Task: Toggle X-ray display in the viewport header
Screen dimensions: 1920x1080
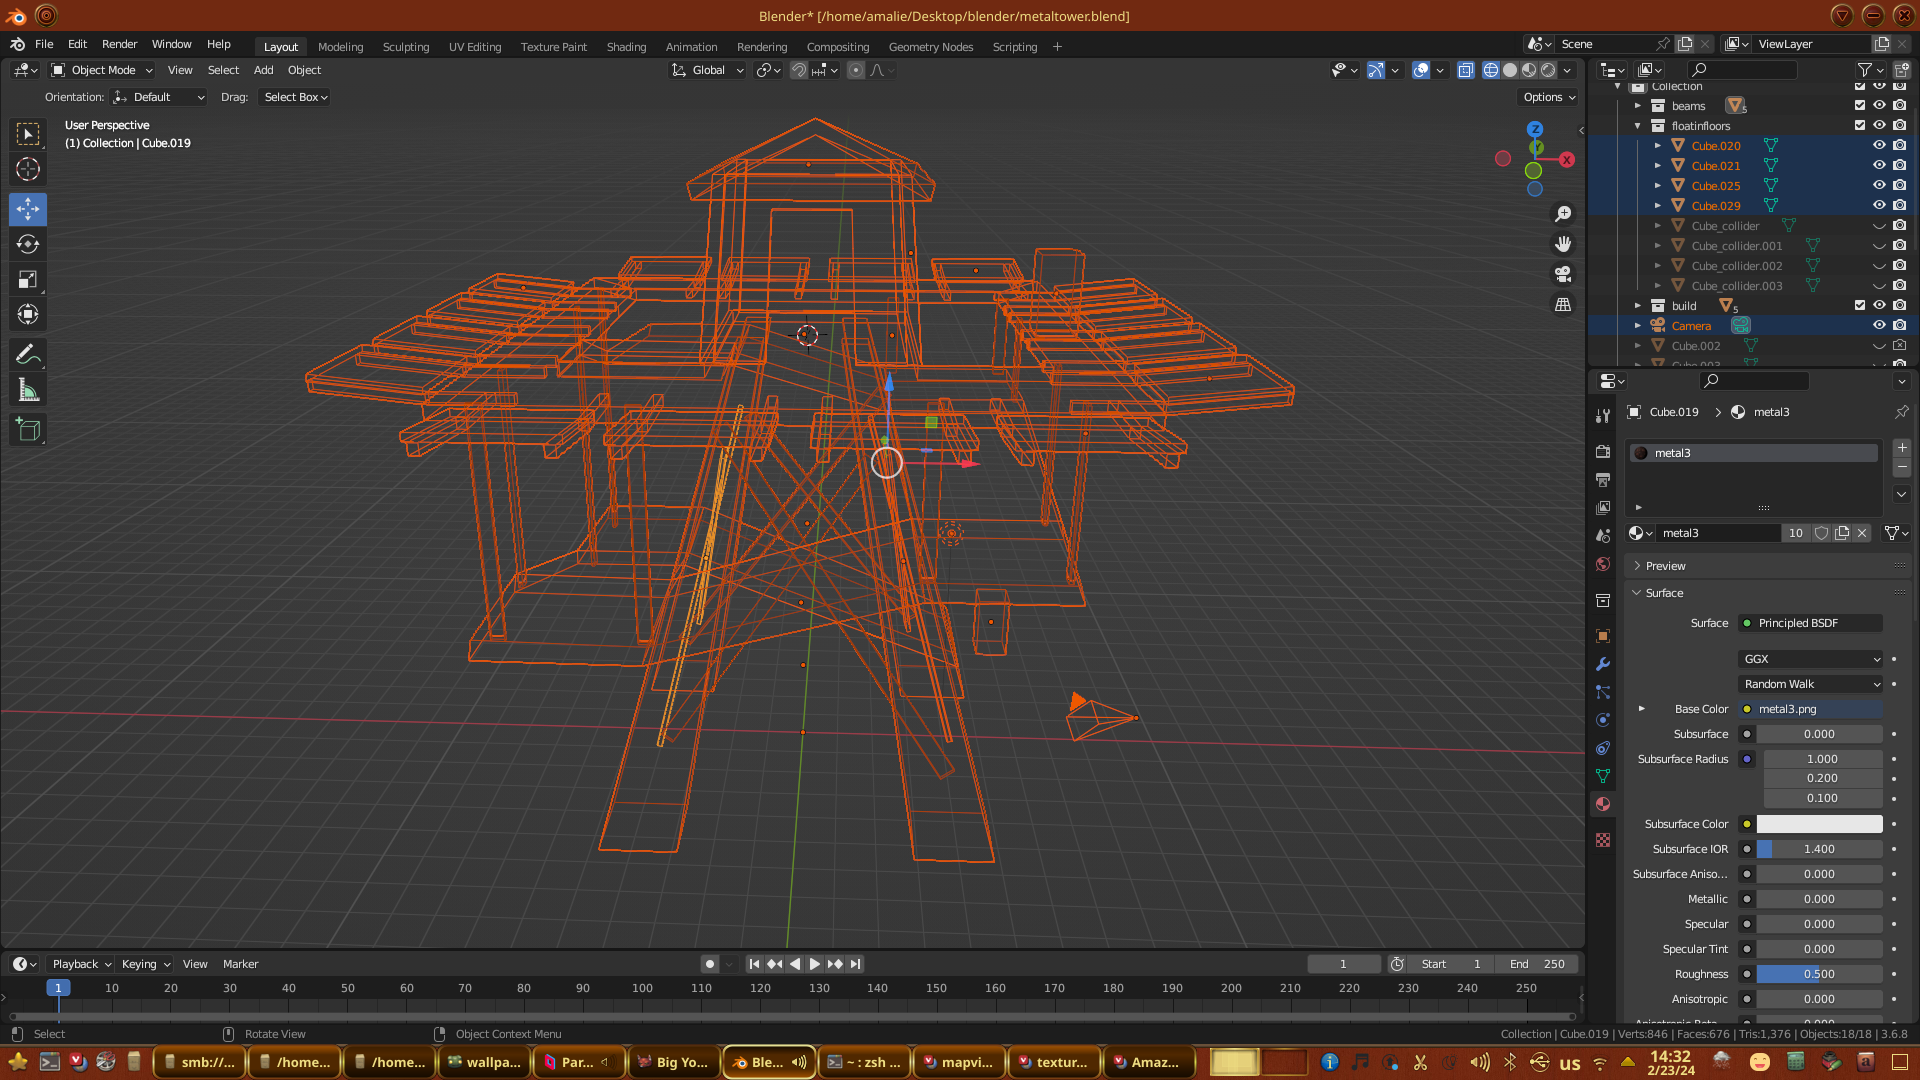Action: coord(1466,70)
